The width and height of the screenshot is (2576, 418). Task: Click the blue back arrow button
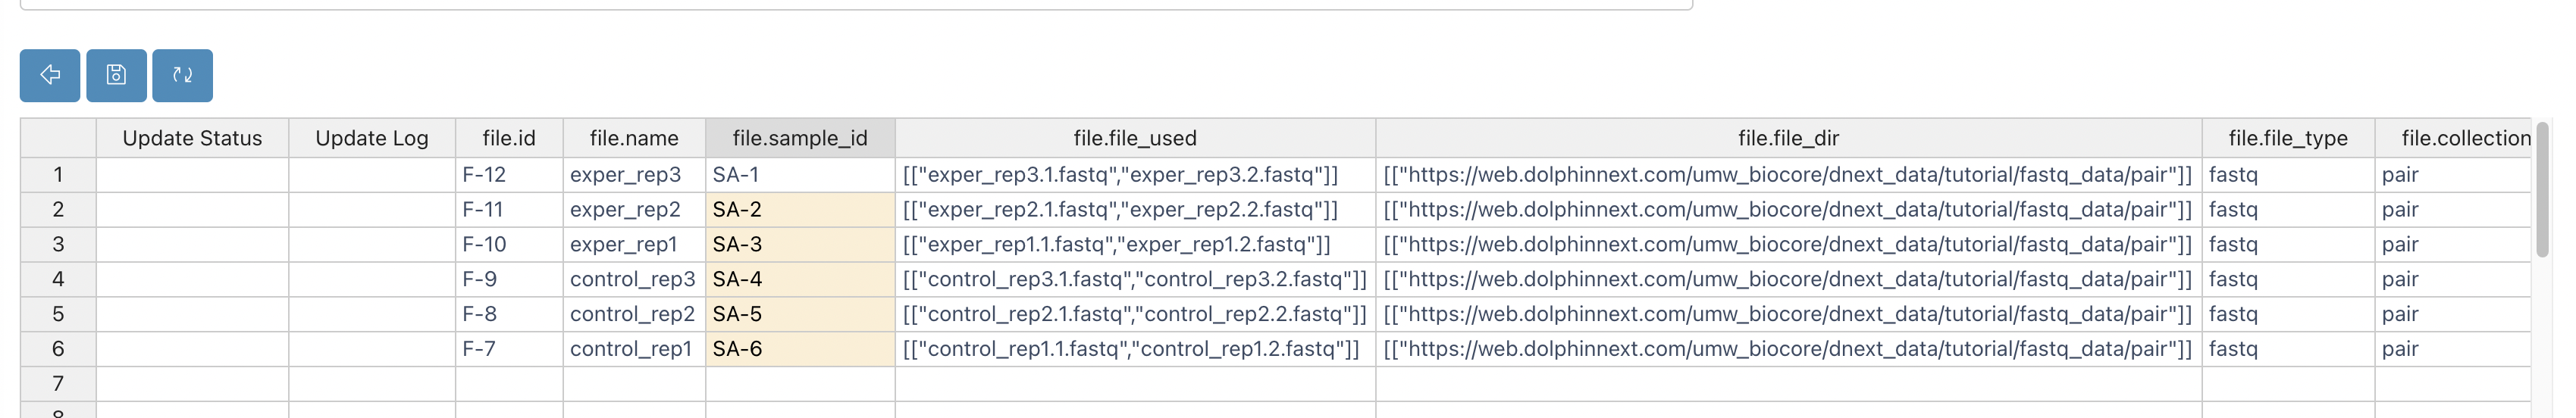[x=50, y=75]
